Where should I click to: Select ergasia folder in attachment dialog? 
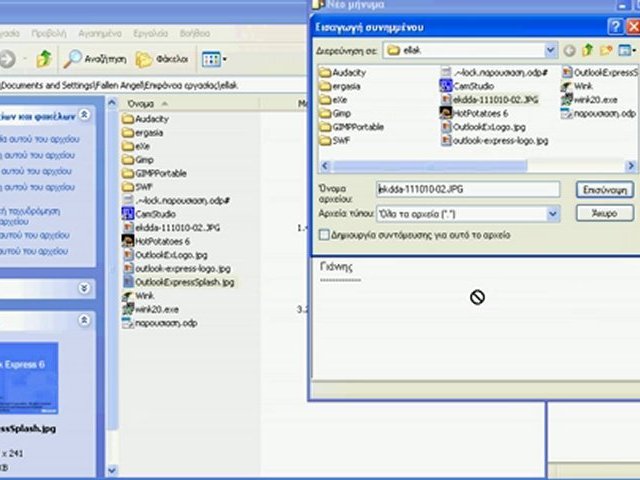340,86
